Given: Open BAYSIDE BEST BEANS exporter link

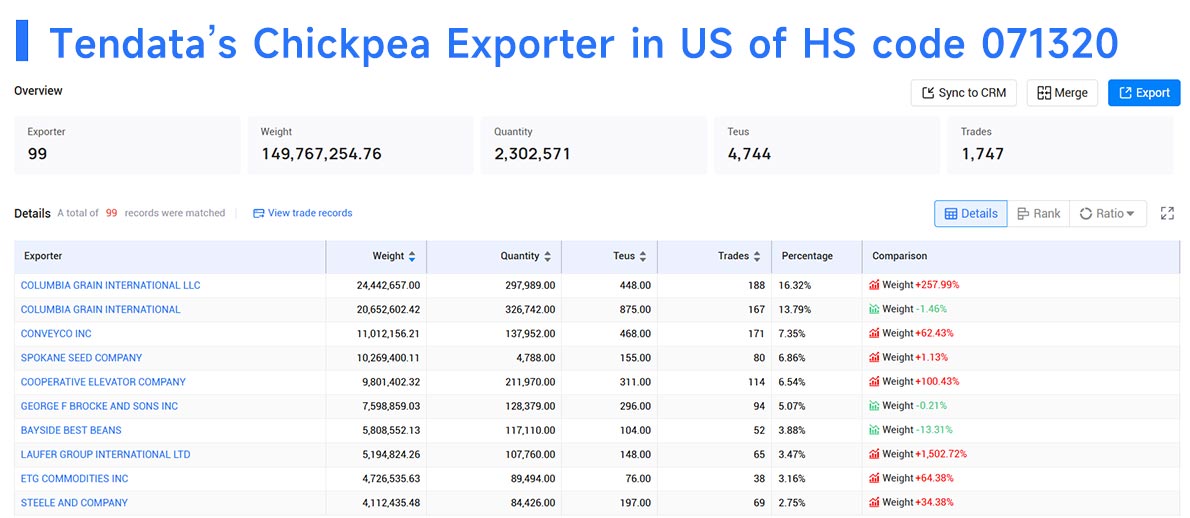Looking at the screenshot, I should tap(71, 430).
